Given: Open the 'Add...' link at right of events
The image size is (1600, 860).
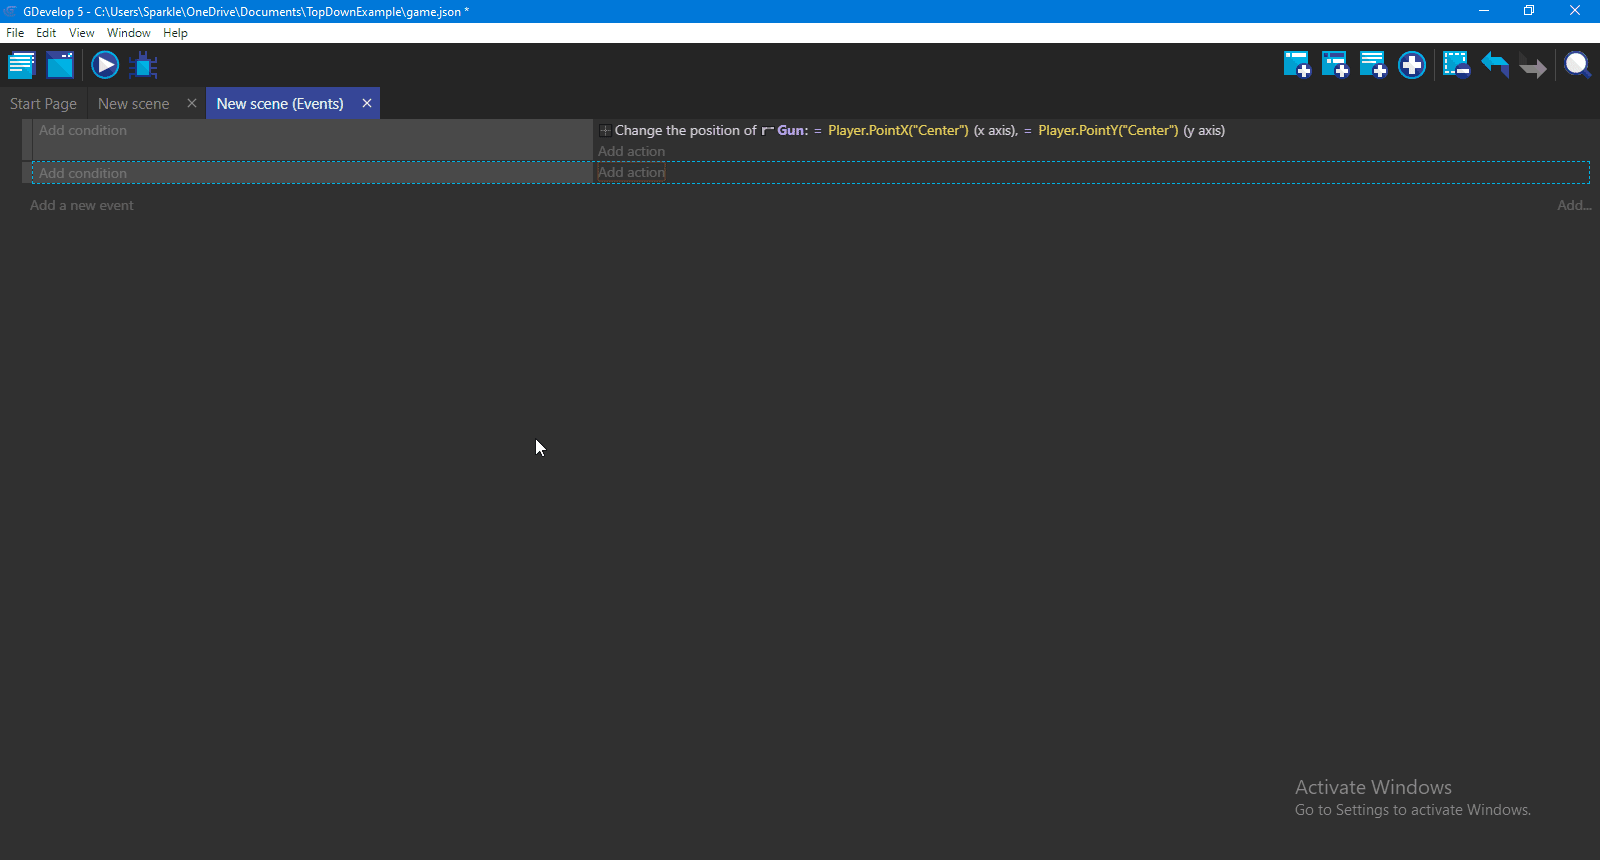Looking at the screenshot, I should click(1573, 206).
